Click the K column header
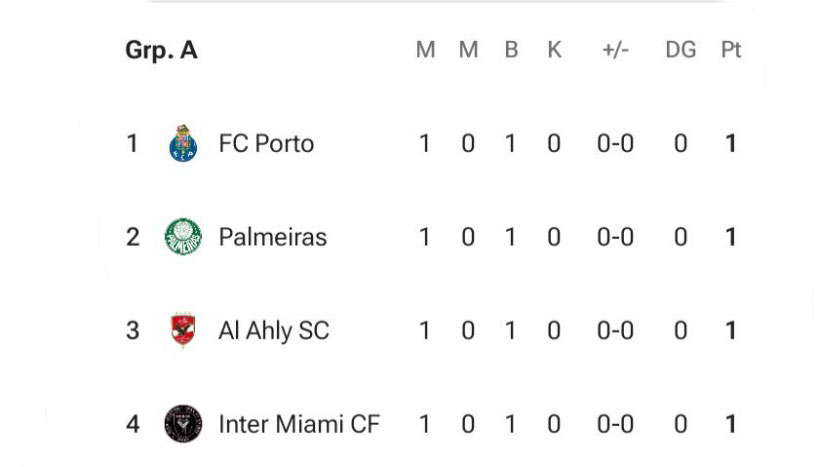Screen dimensions: 830x467 (554, 50)
